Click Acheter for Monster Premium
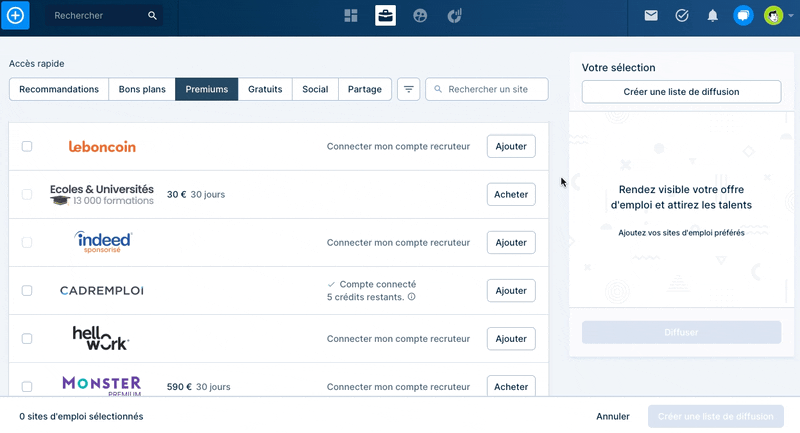 [x=511, y=386]
